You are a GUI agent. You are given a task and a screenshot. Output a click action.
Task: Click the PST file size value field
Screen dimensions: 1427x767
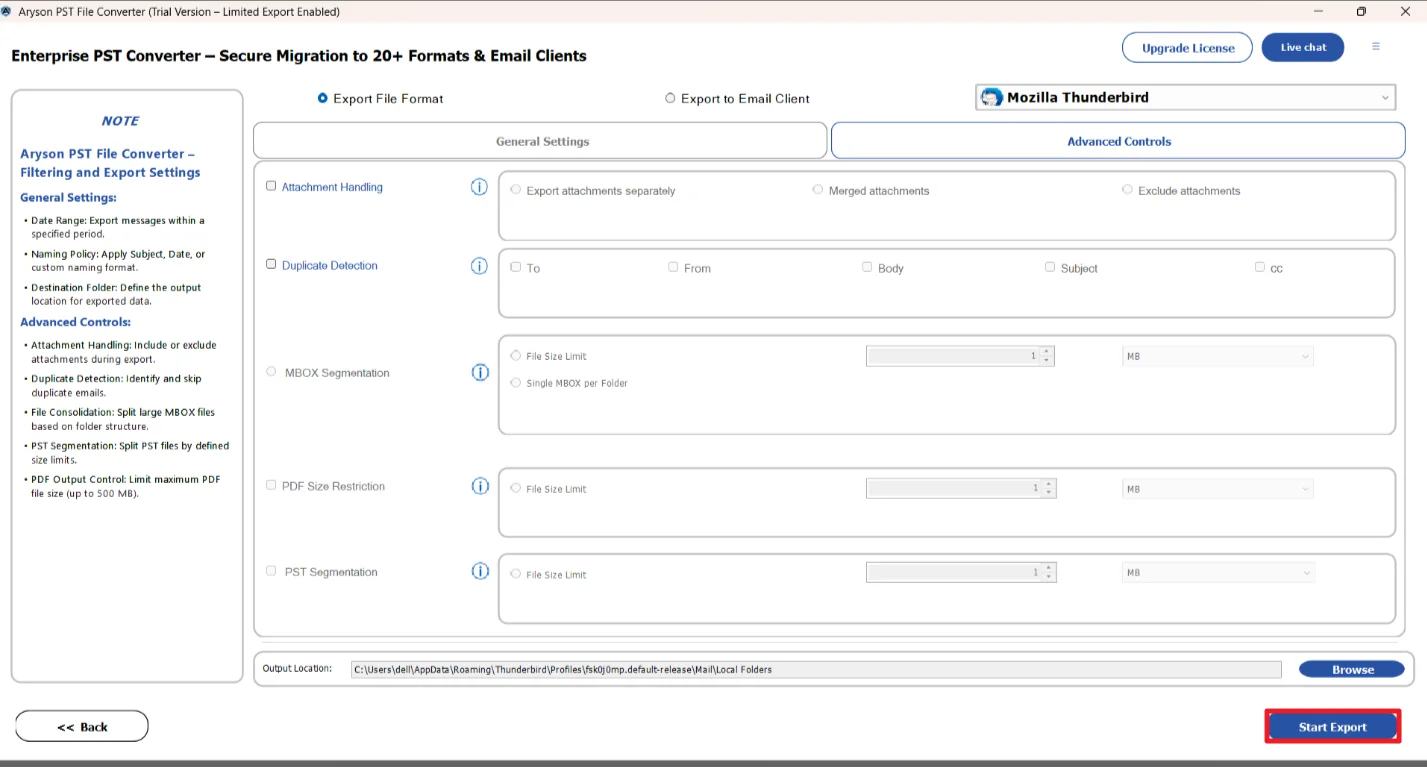[955, 573]
